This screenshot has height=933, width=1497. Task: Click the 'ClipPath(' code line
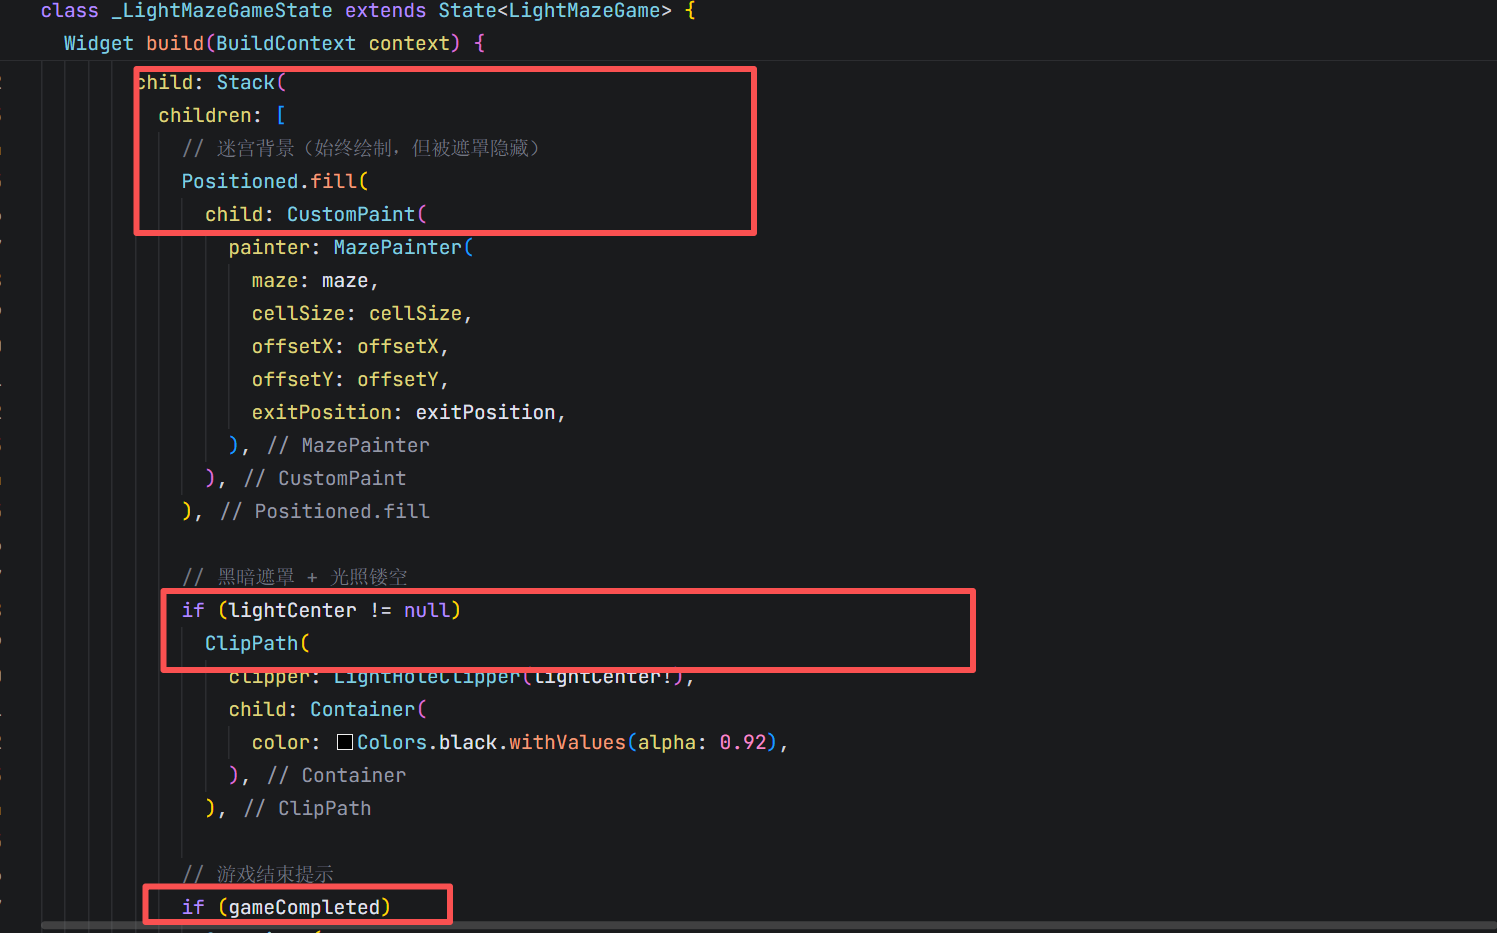[258, 644]
